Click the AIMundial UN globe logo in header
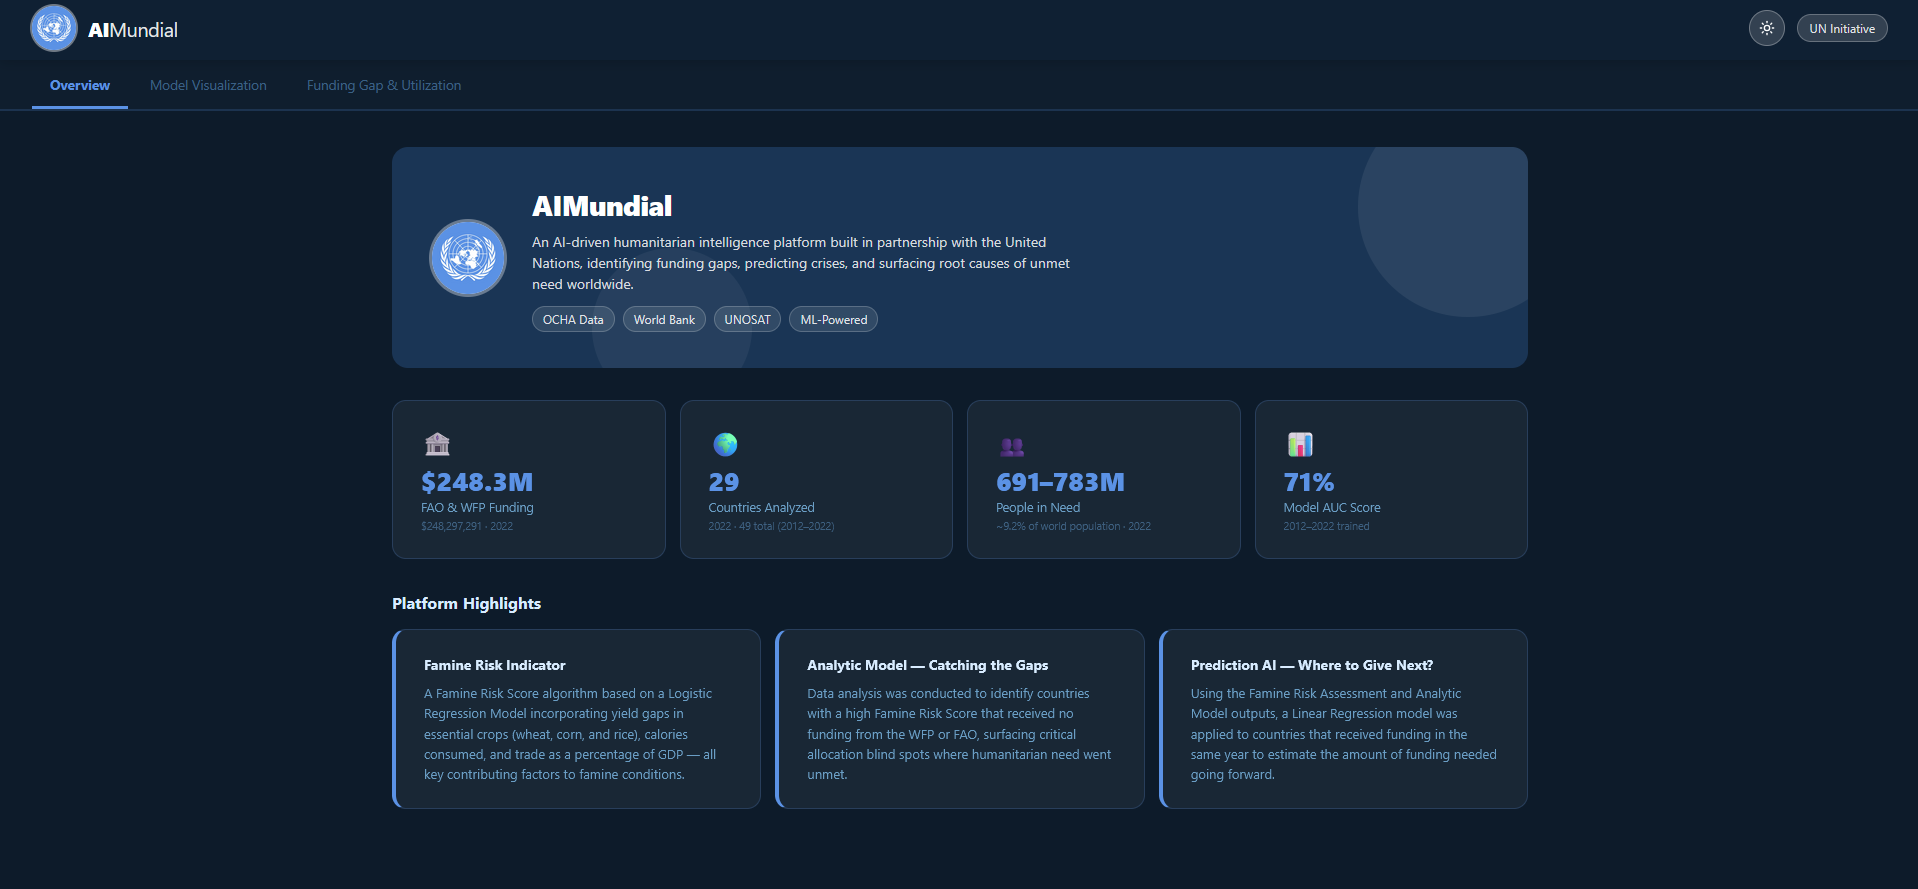Screen dimensions: 1918x889 [x=54, y=28]
